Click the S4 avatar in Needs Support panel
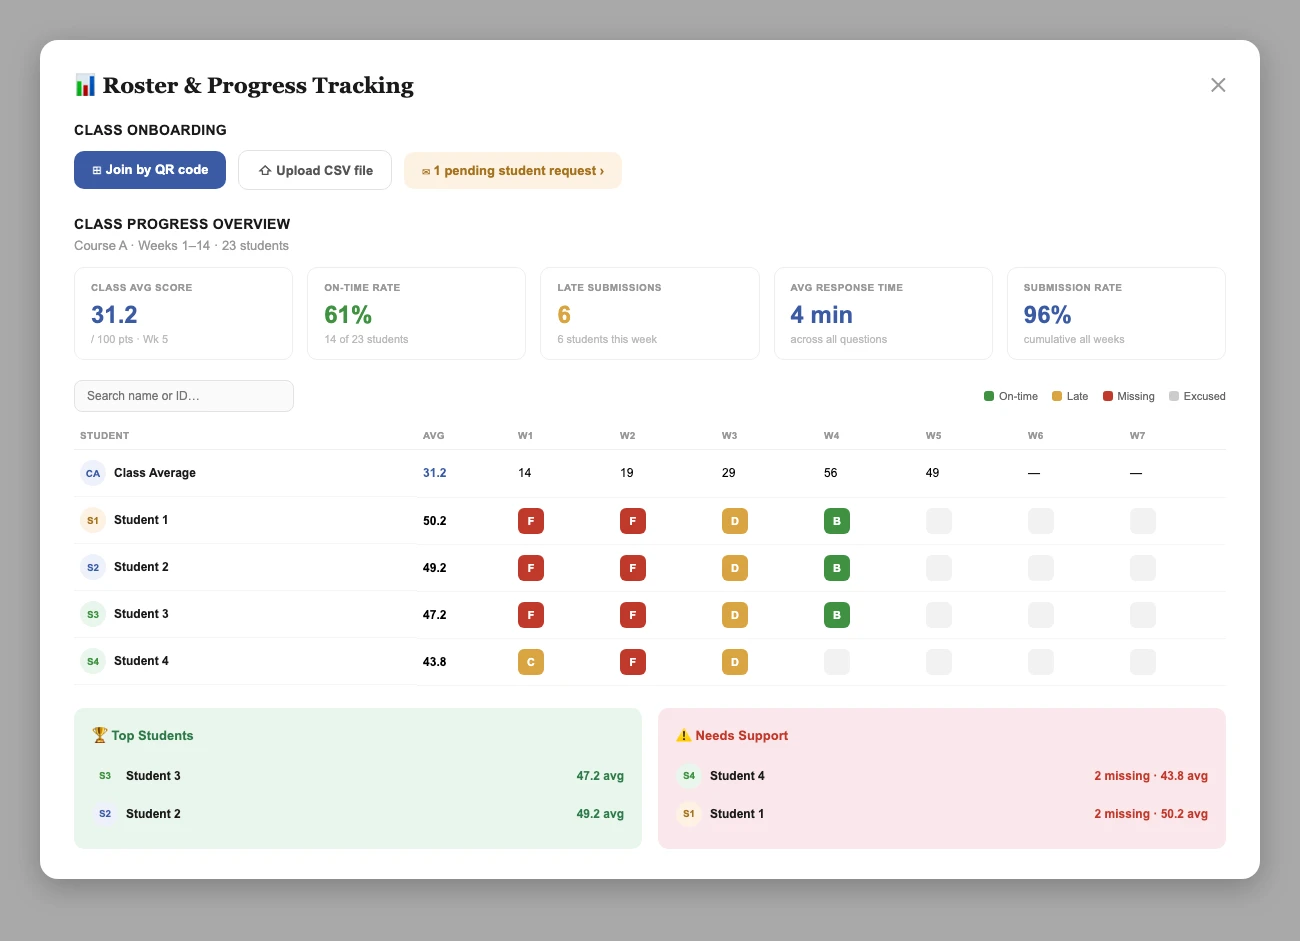The height and width of the screenshot is (941, 1300). pos(689,776)
